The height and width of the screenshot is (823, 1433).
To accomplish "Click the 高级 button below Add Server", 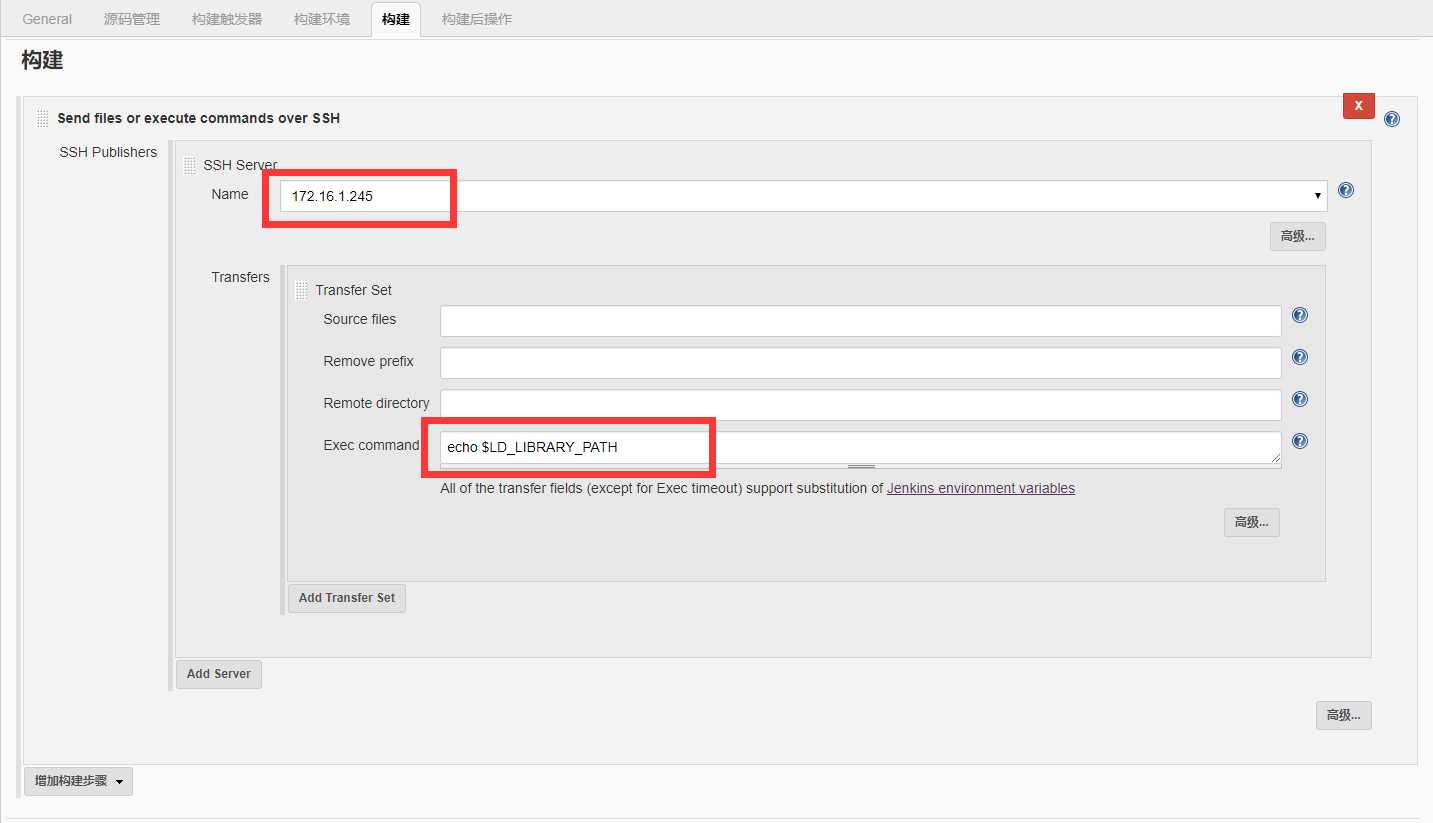I will (1343, 715).
